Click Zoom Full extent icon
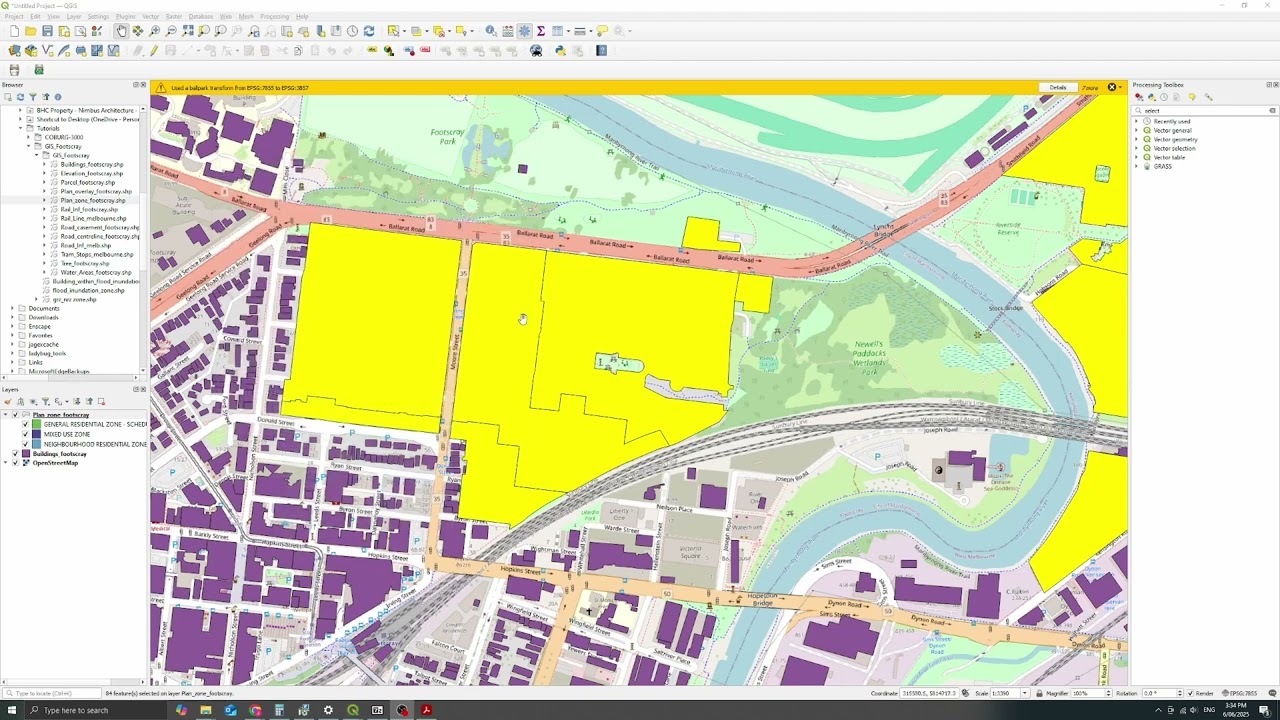Image resolution: width=1280 pixels, height=720 pixels. (x=187, y=31)
